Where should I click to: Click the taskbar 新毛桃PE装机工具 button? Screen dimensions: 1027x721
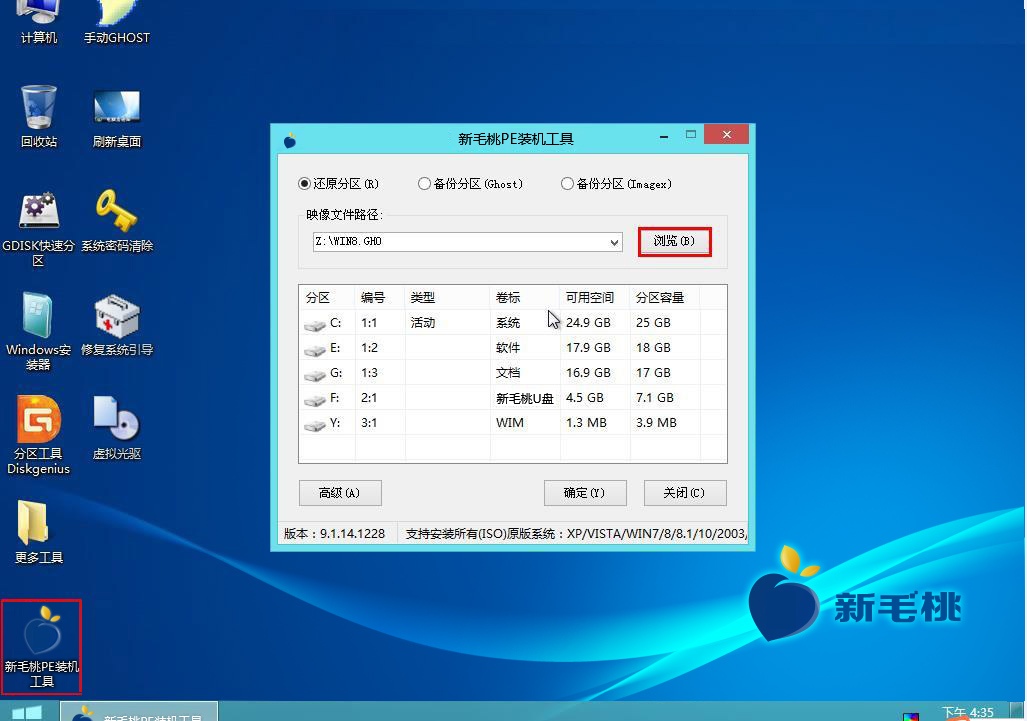click(x=139, y=712)
